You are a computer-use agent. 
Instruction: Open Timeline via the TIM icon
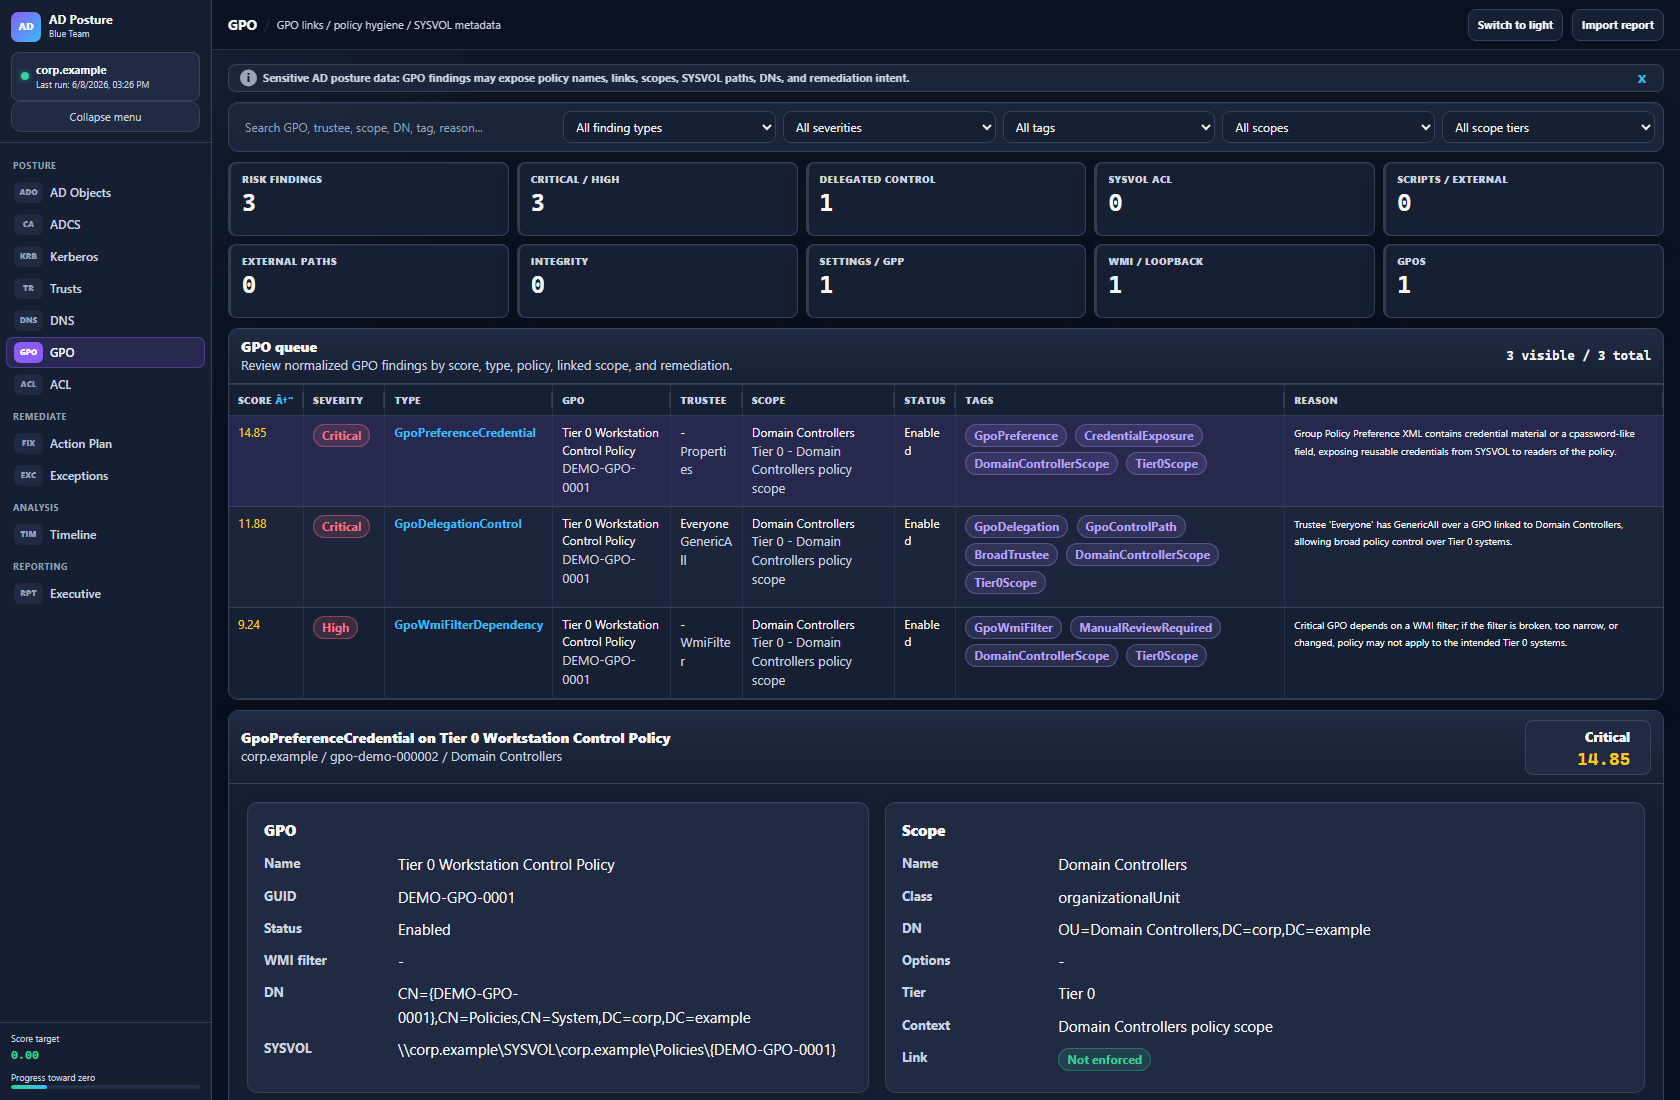point(28,534)
